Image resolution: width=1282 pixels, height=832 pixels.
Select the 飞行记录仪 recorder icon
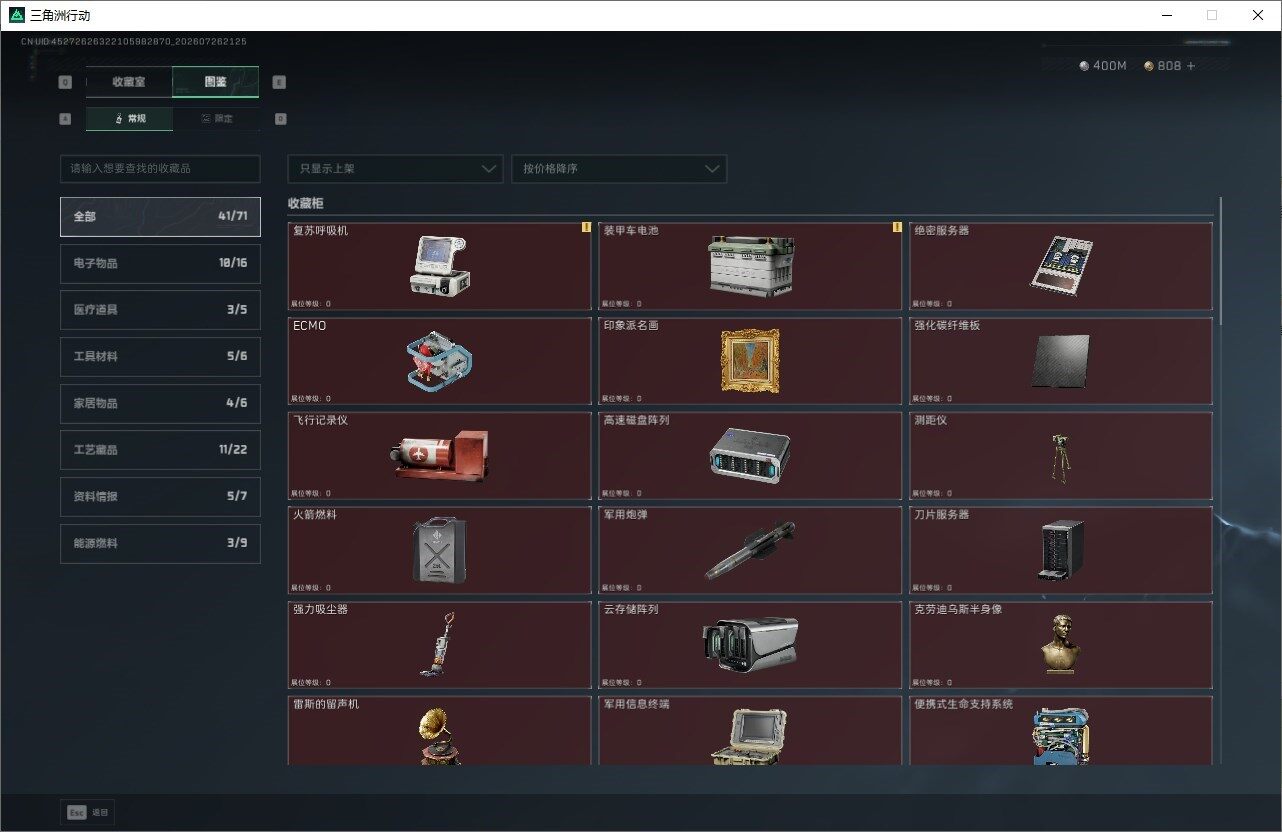440,455
